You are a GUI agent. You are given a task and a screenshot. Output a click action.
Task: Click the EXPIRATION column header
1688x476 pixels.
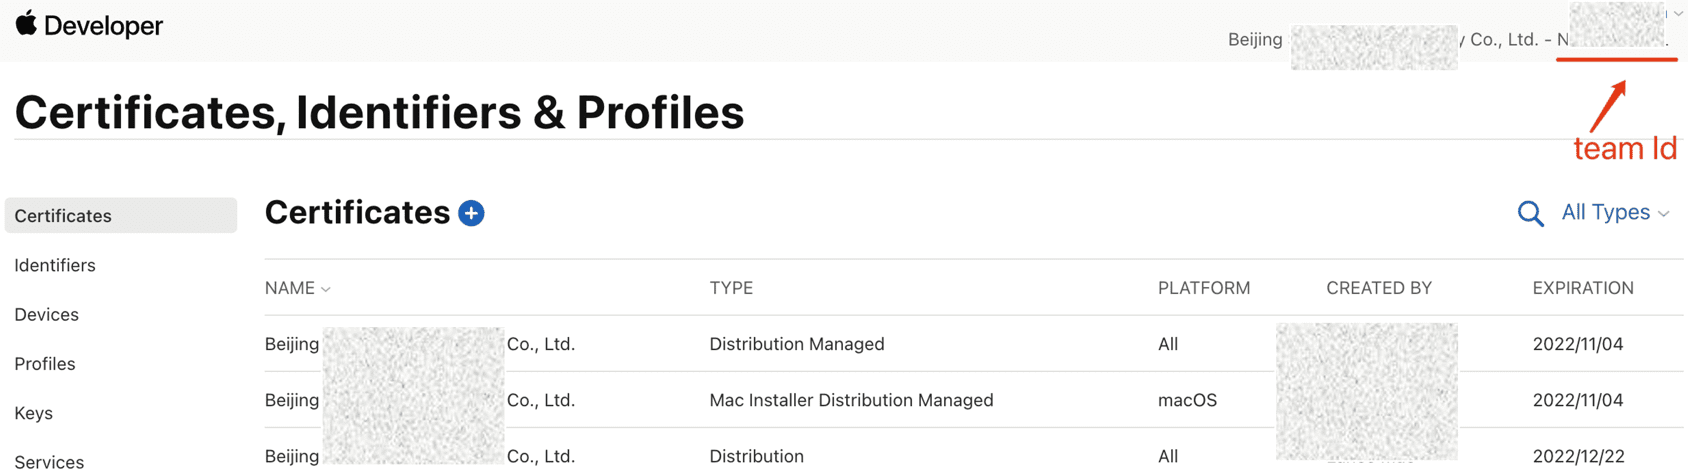coord(1582,288)
